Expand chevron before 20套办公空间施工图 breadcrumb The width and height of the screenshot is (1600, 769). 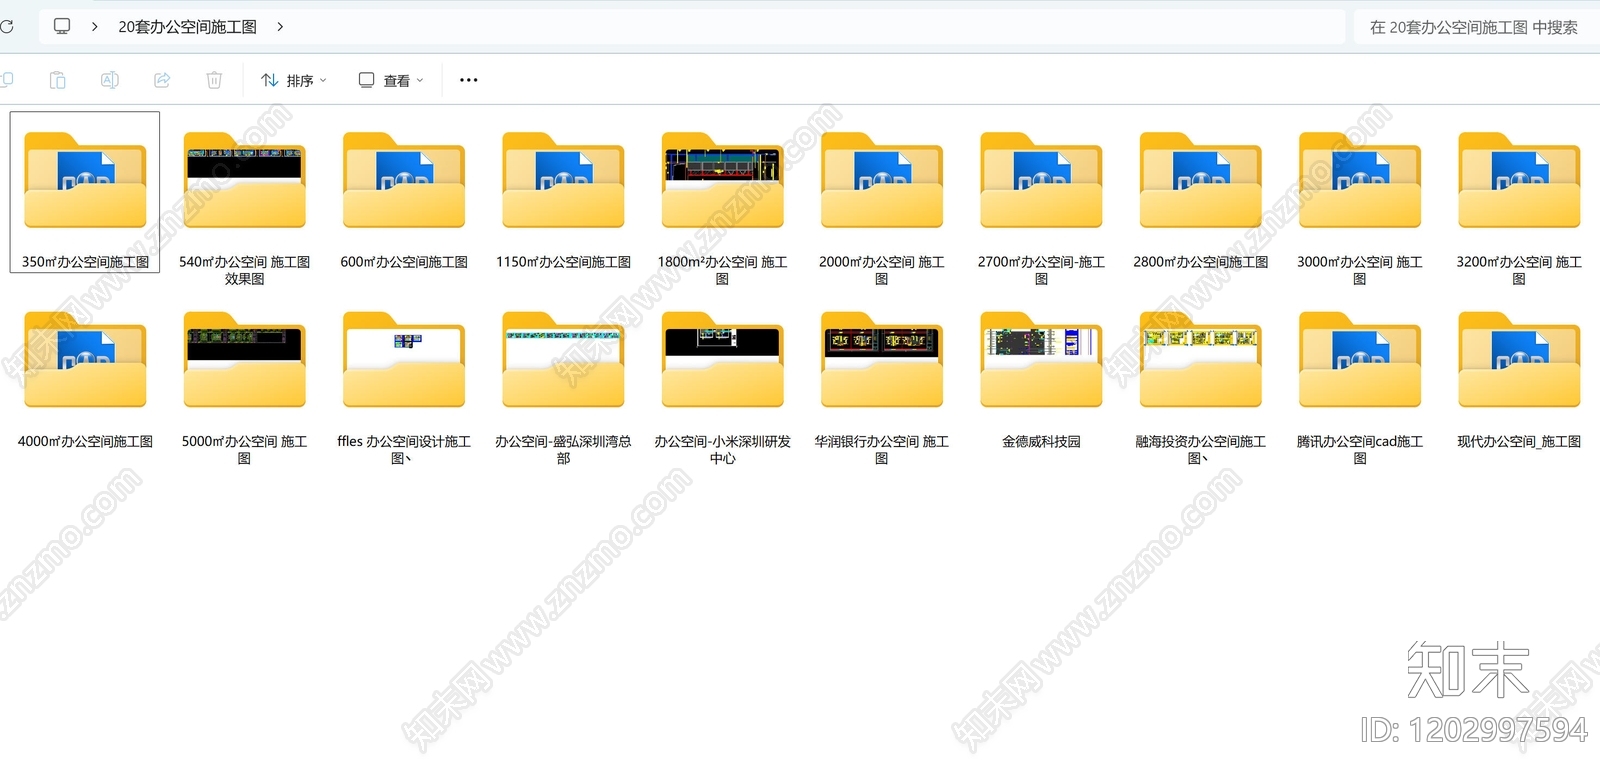tap(94, 27)
